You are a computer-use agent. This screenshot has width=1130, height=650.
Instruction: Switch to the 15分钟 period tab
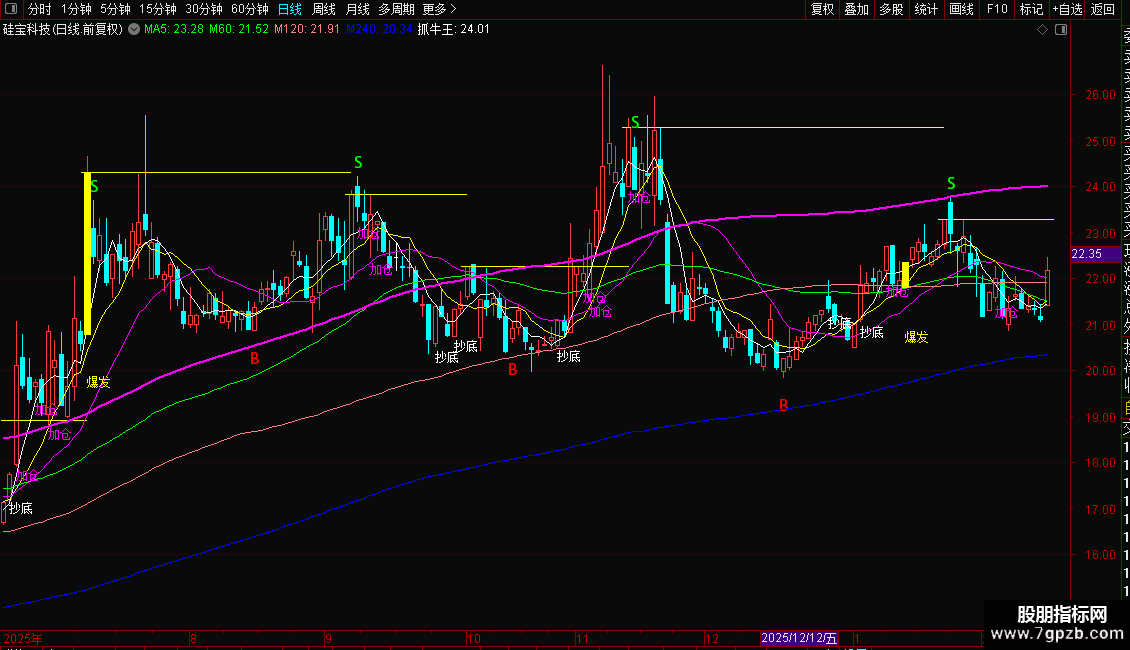158,9
